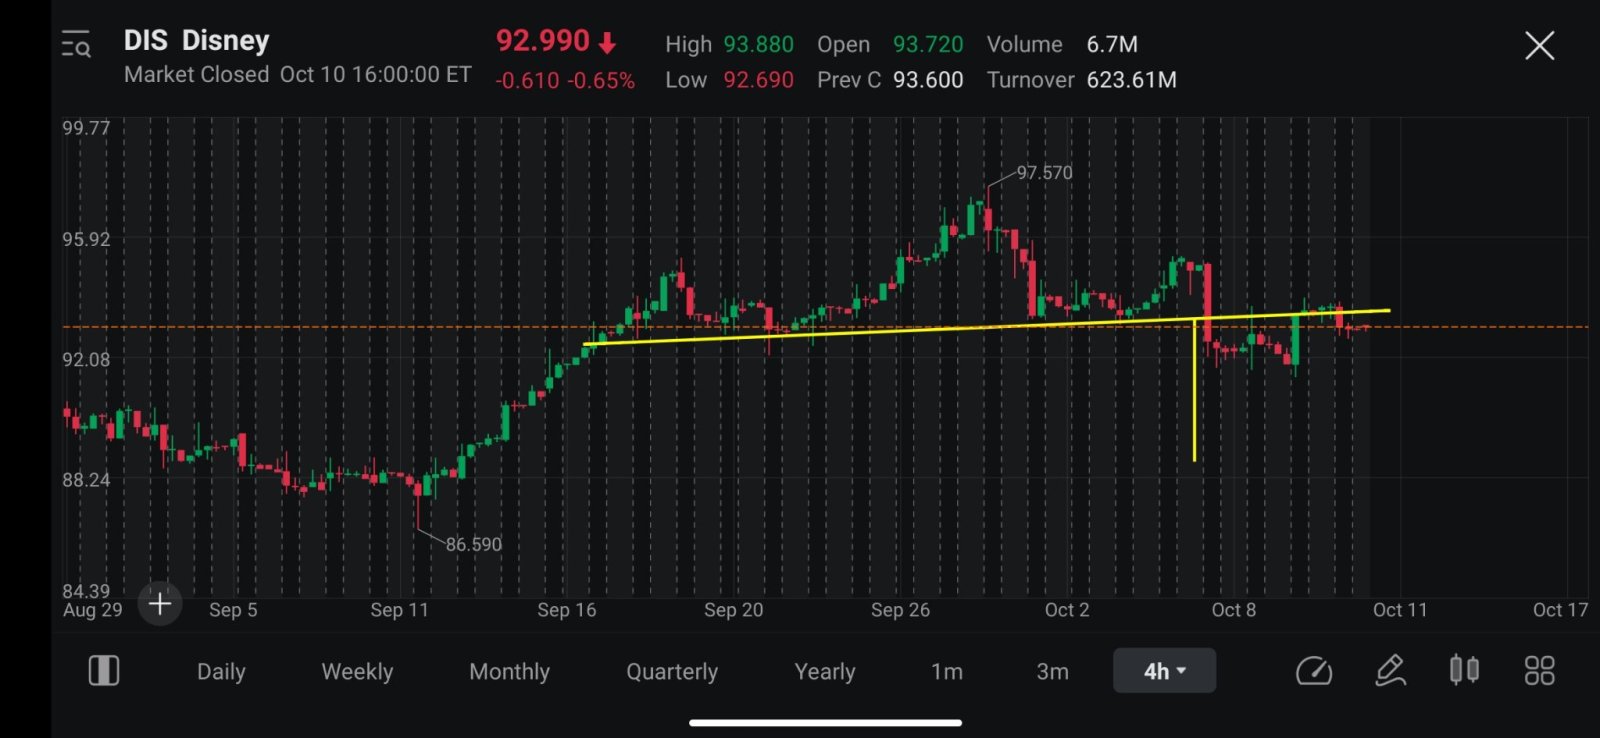Image resolution: width=1600 pixels, height=738 pixels.
Task: Select the 1m interval
Action: tap(947, 672)
